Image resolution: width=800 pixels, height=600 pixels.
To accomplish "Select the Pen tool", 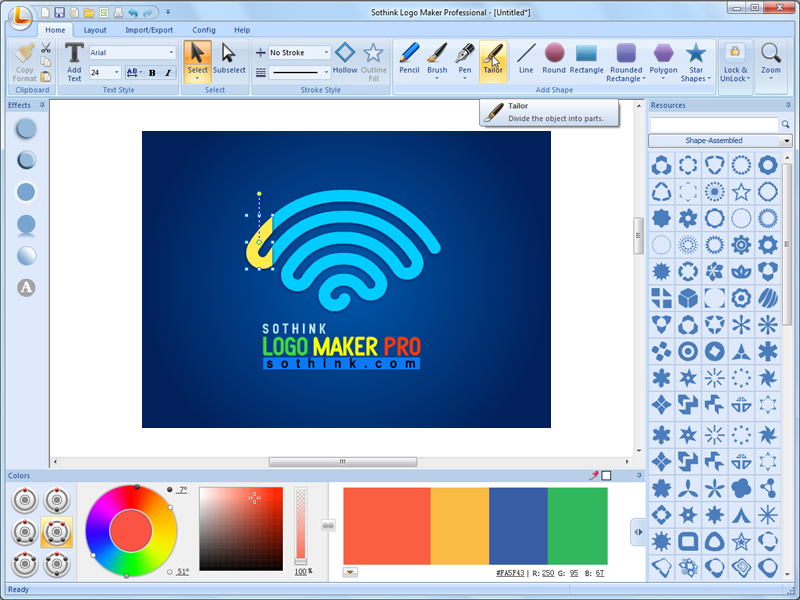I will pyautogui.click(x=464, y=60).
